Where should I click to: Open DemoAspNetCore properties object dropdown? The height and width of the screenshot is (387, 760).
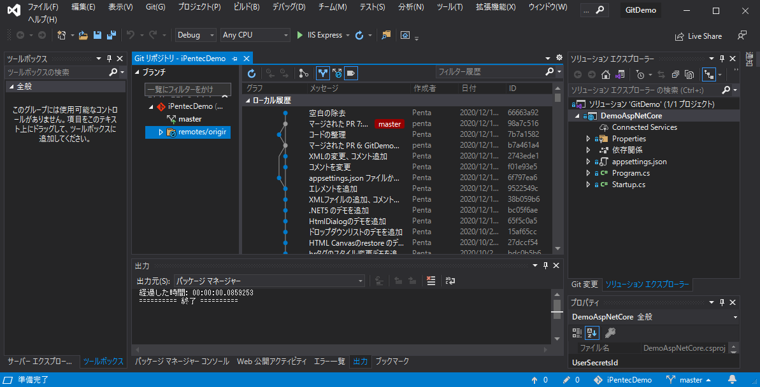(654, 317)
